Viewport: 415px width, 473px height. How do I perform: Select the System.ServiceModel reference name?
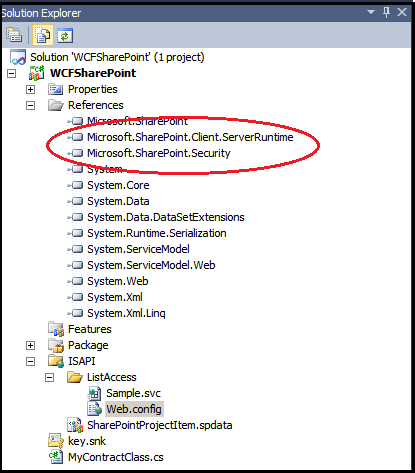tap(138, 249)
